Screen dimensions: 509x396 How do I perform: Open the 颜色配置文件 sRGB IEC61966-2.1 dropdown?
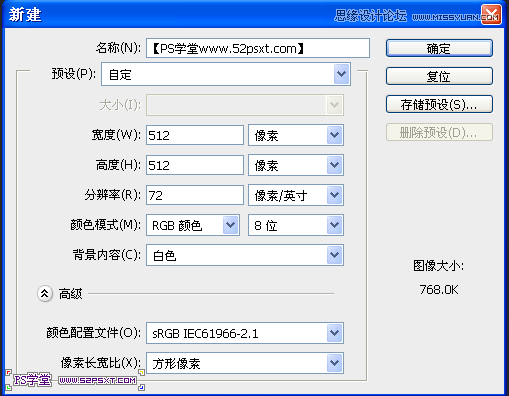(245, 333)
